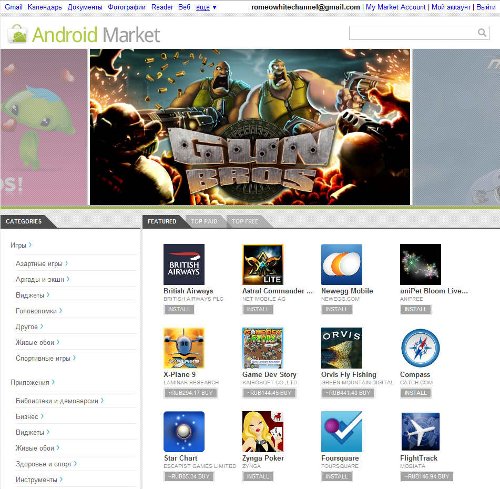Image resolution: width=500 pixels, height=489 pixels.
Task: Open the FlightTrack app icon
Action: (420, 431)
